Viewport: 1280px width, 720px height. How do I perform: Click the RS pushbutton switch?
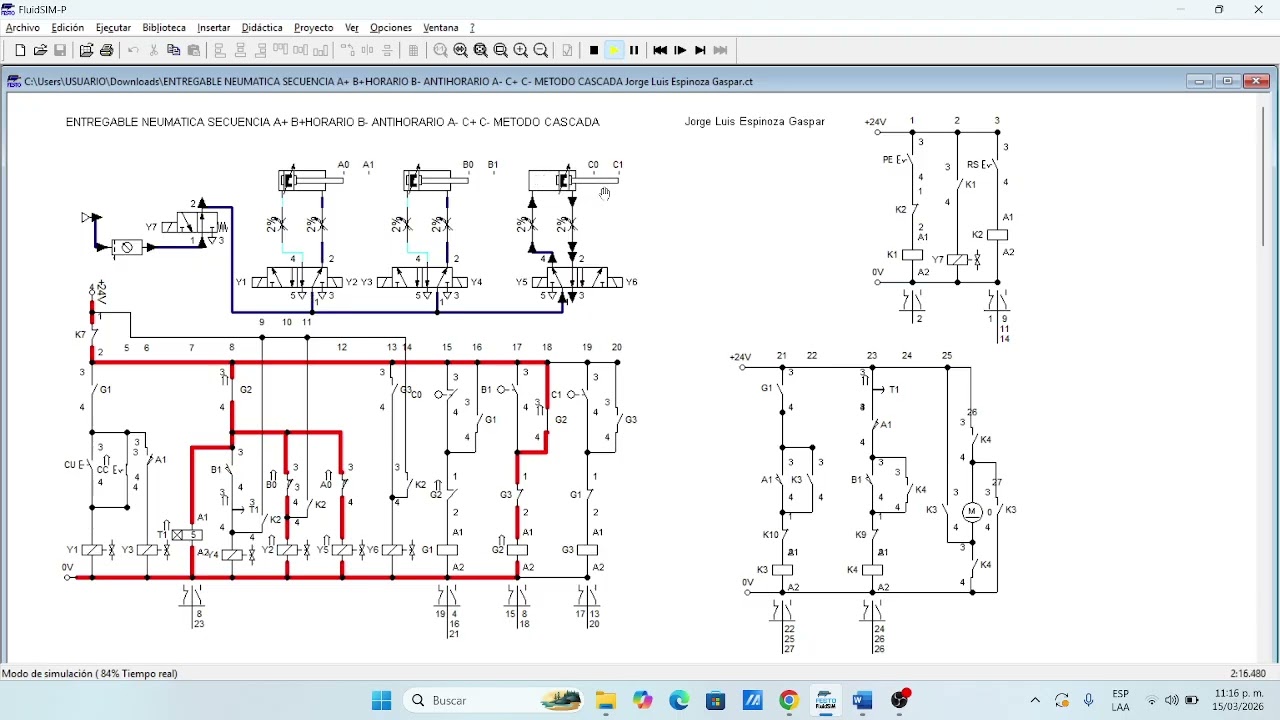(x=990, y=165)
